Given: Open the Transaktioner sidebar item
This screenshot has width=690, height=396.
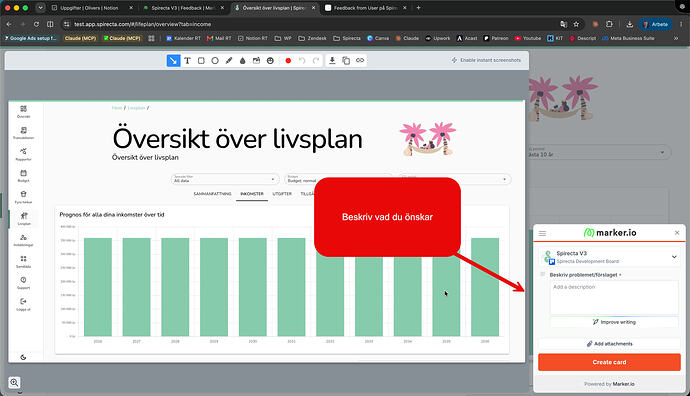Looking at the screenshot, I should pos(23,133).
